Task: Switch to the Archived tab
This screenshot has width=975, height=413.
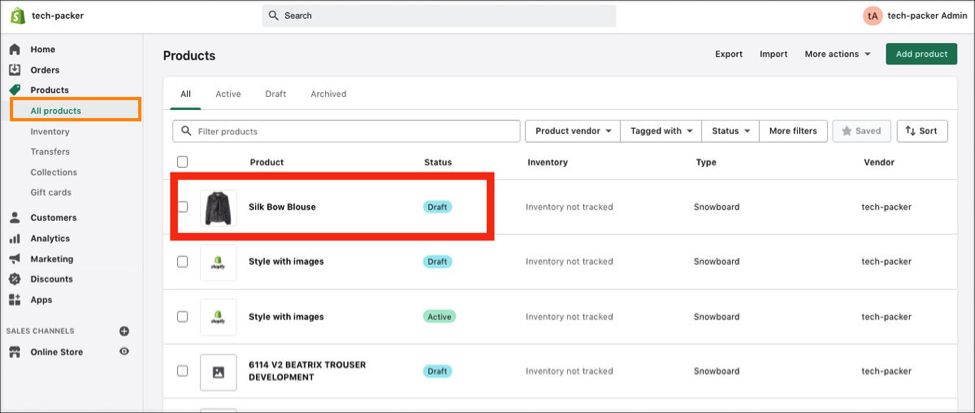Action: point(328,94)
